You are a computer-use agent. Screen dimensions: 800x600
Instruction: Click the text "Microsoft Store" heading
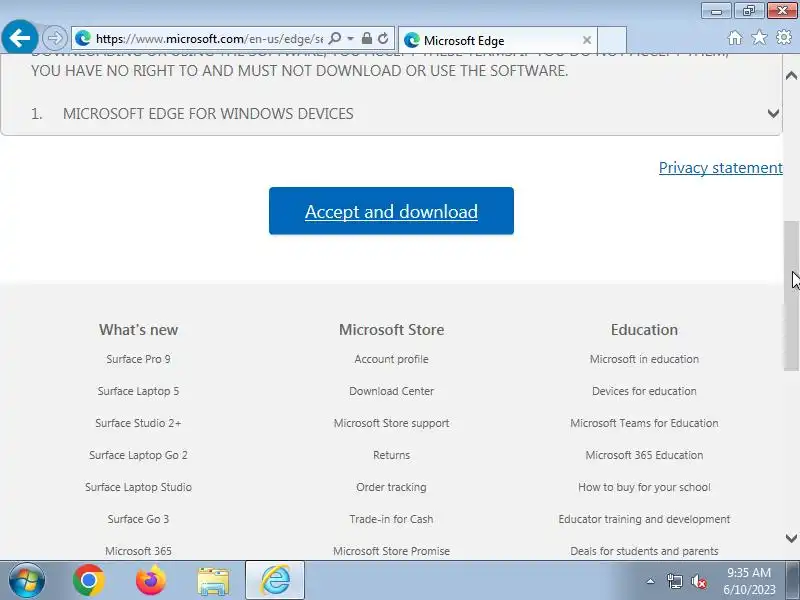click(x=391, y=330)
